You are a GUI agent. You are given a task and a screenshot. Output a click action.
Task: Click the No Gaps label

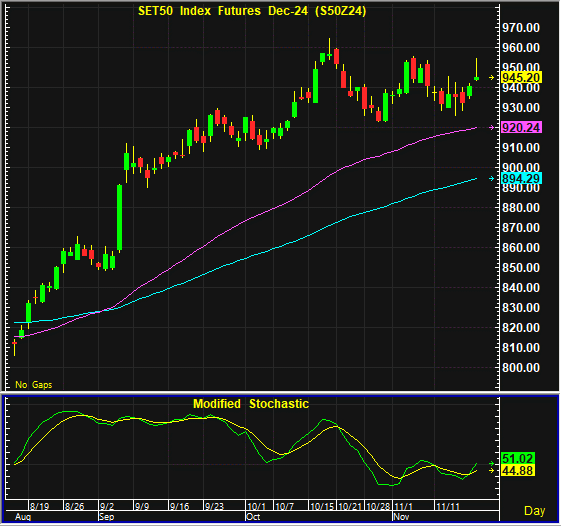tap(34, 385)
